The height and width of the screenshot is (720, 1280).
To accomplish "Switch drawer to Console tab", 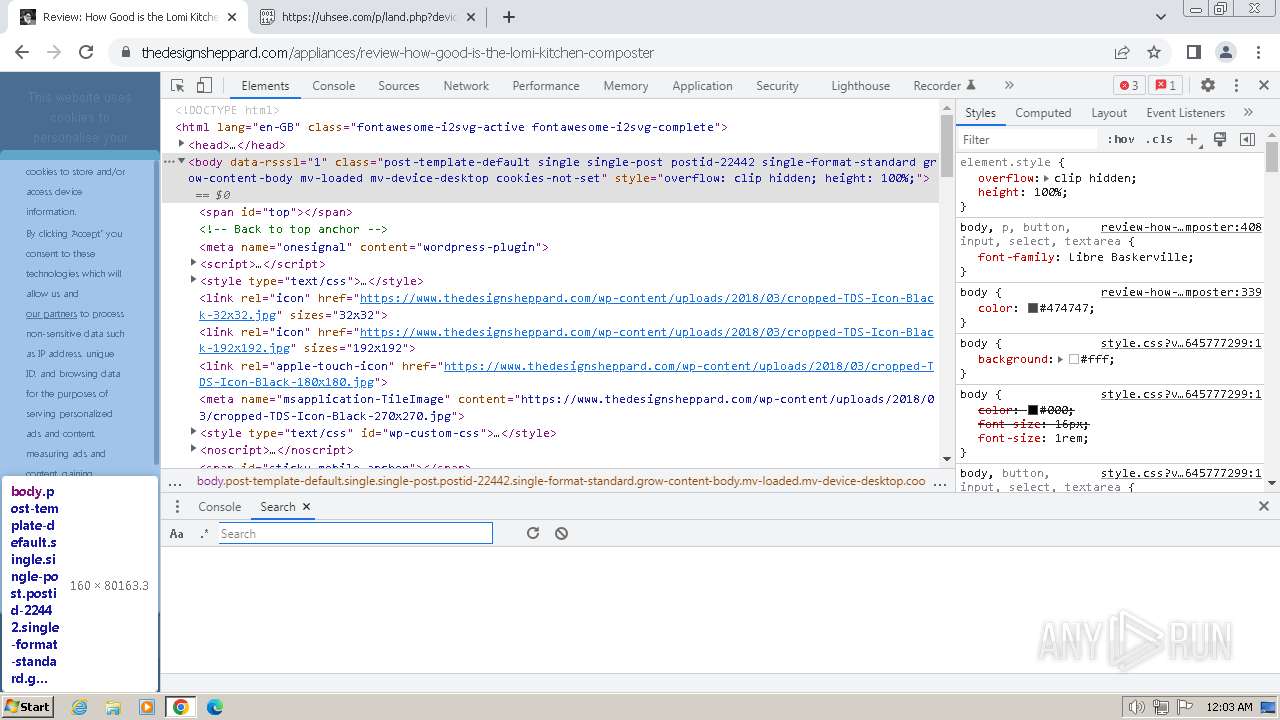I will pyautogui.click(x=219, y=507).
